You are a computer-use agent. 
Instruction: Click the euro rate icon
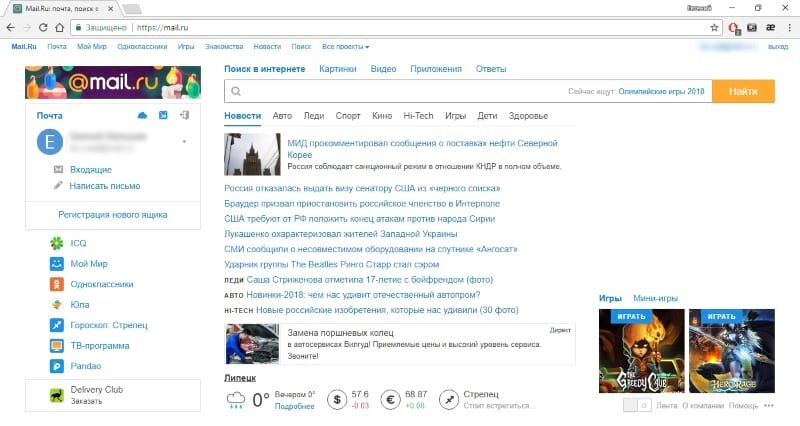click(x=390, y=400)
